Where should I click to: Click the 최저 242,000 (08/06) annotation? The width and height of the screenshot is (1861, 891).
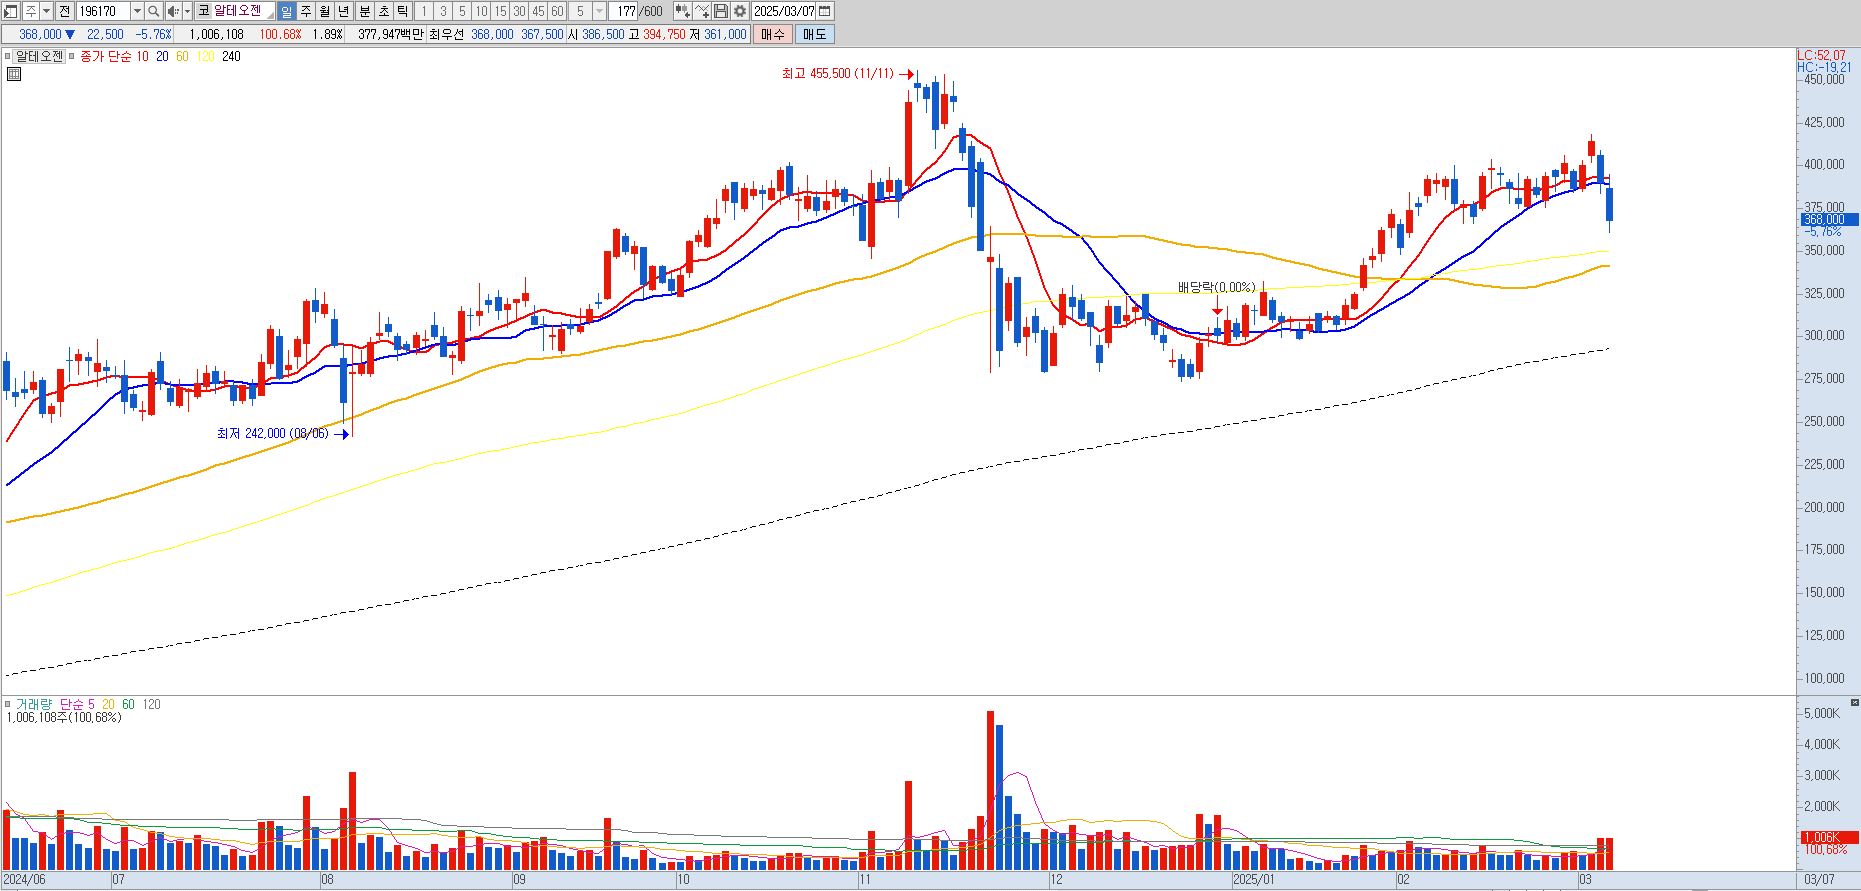coord(272,434)
